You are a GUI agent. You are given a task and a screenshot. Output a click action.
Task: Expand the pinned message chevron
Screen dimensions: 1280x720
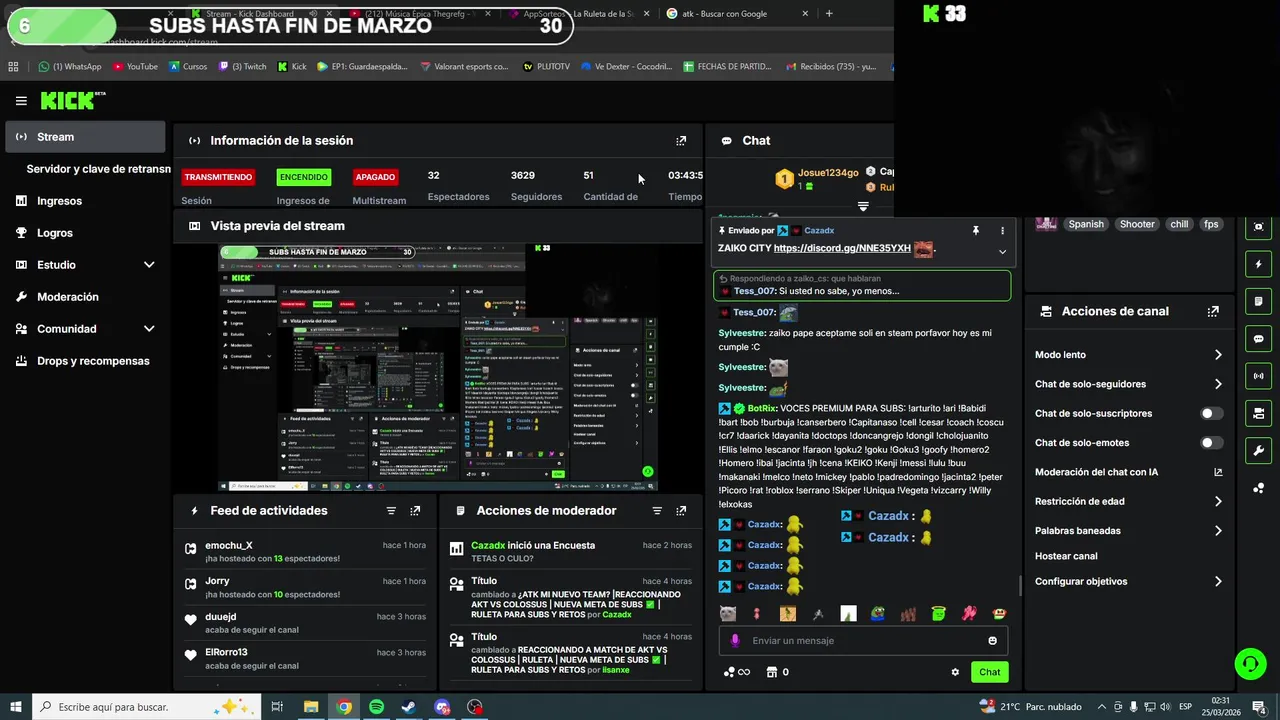click(1002, 252)
